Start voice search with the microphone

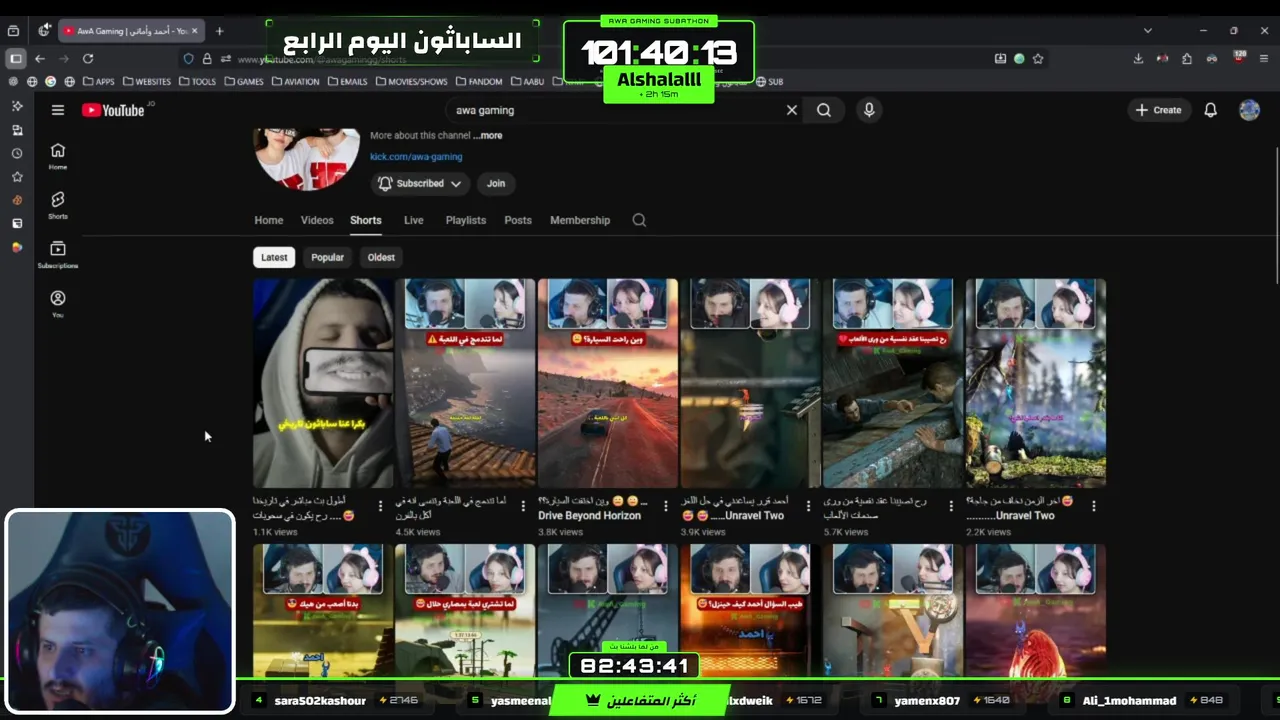click(x=869, y=110)
